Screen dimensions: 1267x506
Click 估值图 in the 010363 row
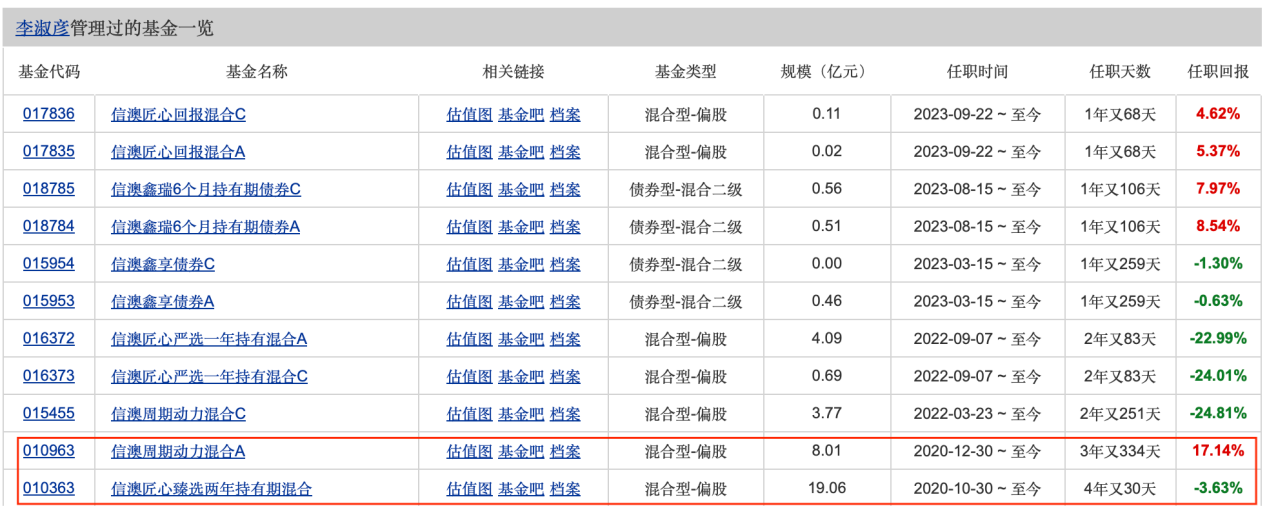pos(469,489)
